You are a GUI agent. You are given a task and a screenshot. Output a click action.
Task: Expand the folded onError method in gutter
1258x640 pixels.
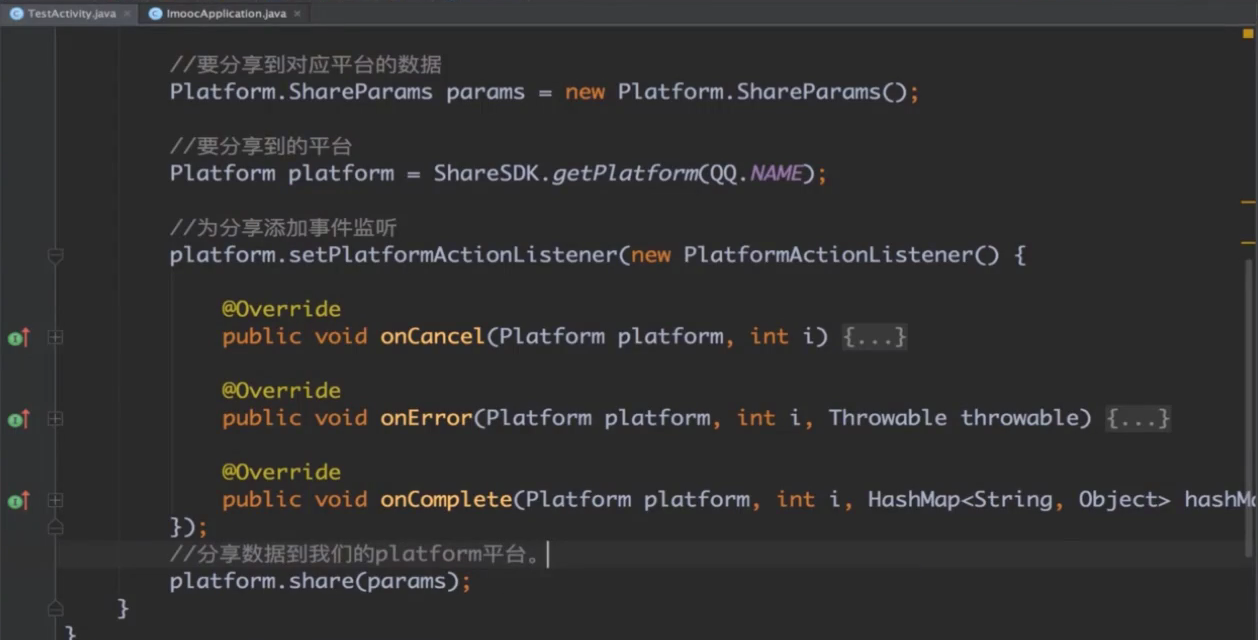point(55,420)
